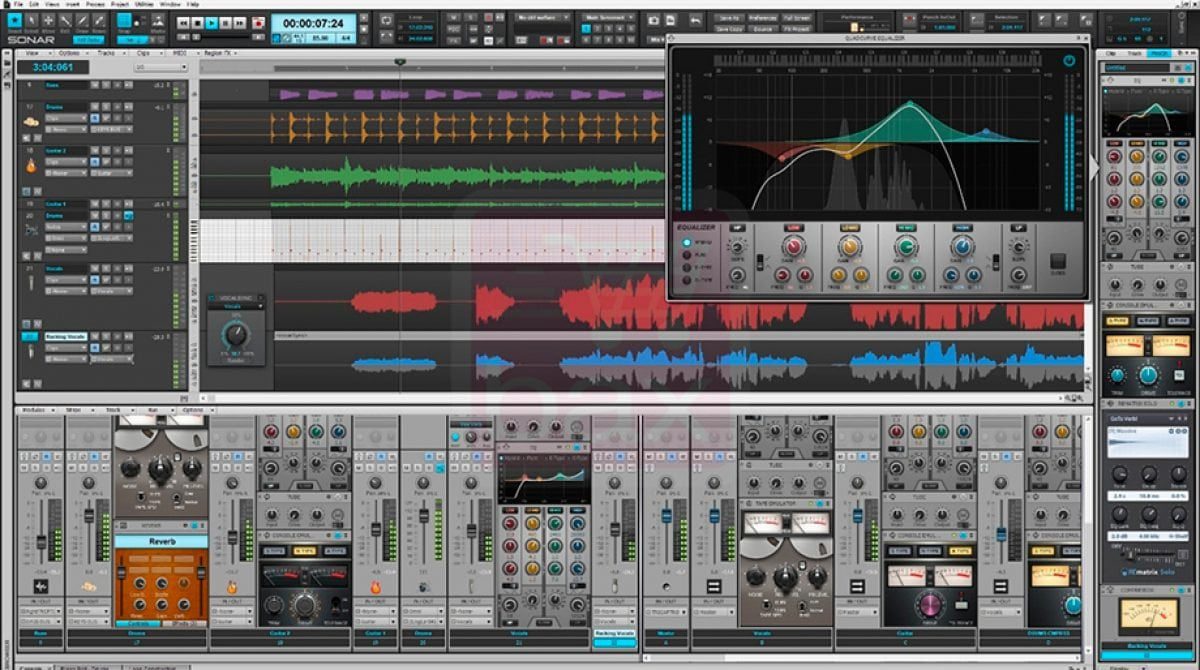Mute the Guitar 2 track
This screenshot has height=670, width=1200.
tap(95, 150)
